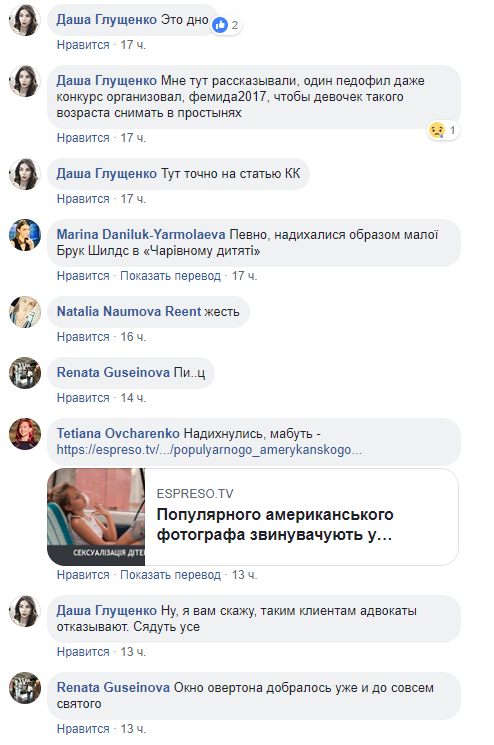Screen dimensions: 494x745
Task: Open Marina Daniluk-Yarmolaeva profile name
Action: click(141, 234)
